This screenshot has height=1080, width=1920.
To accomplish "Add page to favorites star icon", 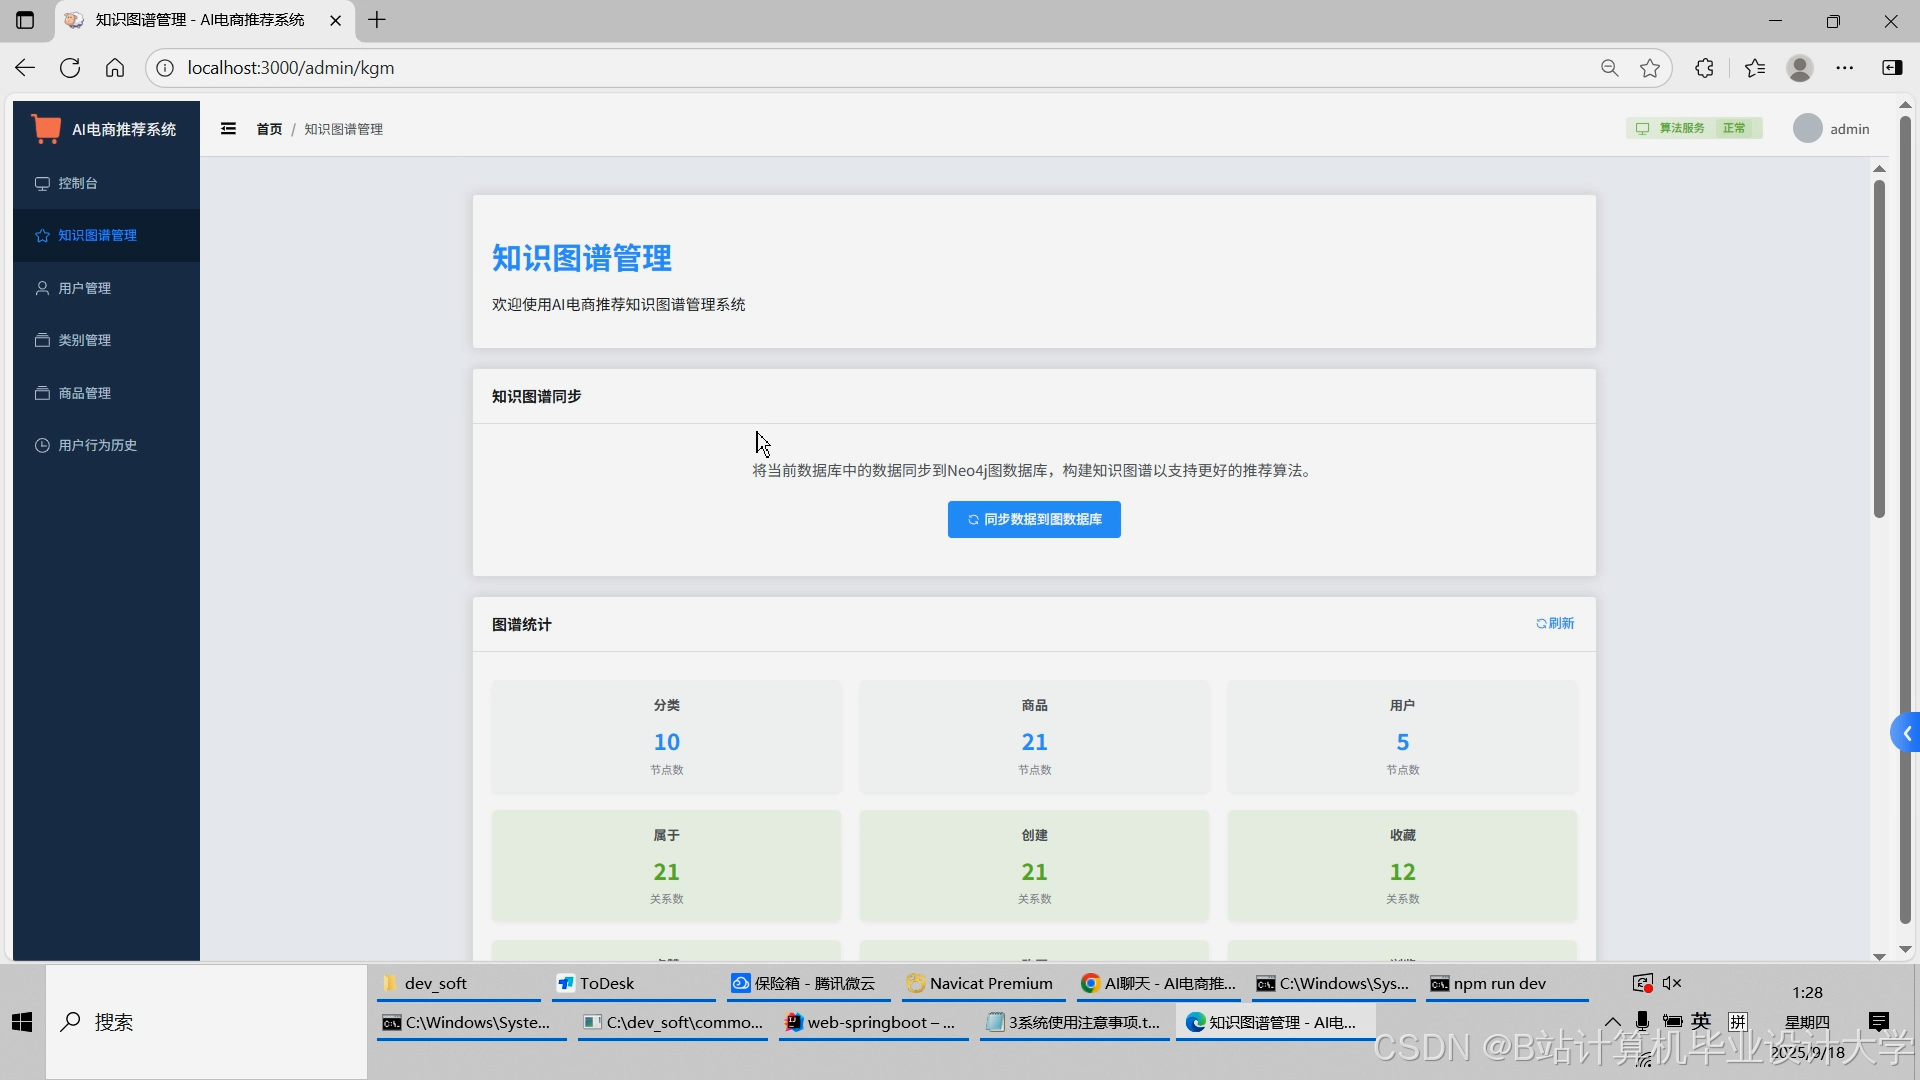I will [1650, 68].
